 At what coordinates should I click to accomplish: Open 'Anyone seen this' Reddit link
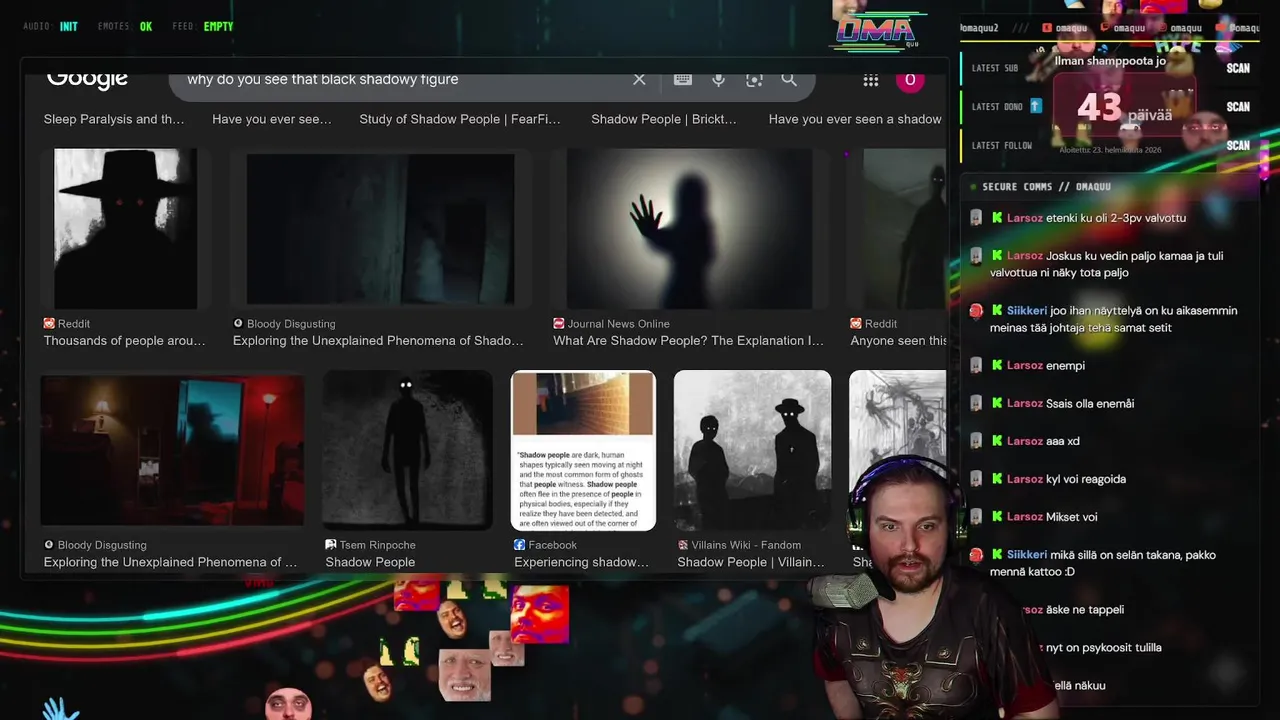tap(898, 341)
